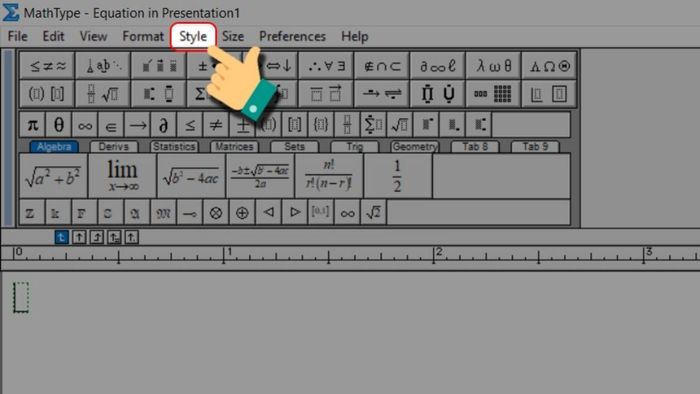Insert the n!/r!(n−r)! expression
The width and height of the screenshot is (700, 394).
(x=329, y=176)
